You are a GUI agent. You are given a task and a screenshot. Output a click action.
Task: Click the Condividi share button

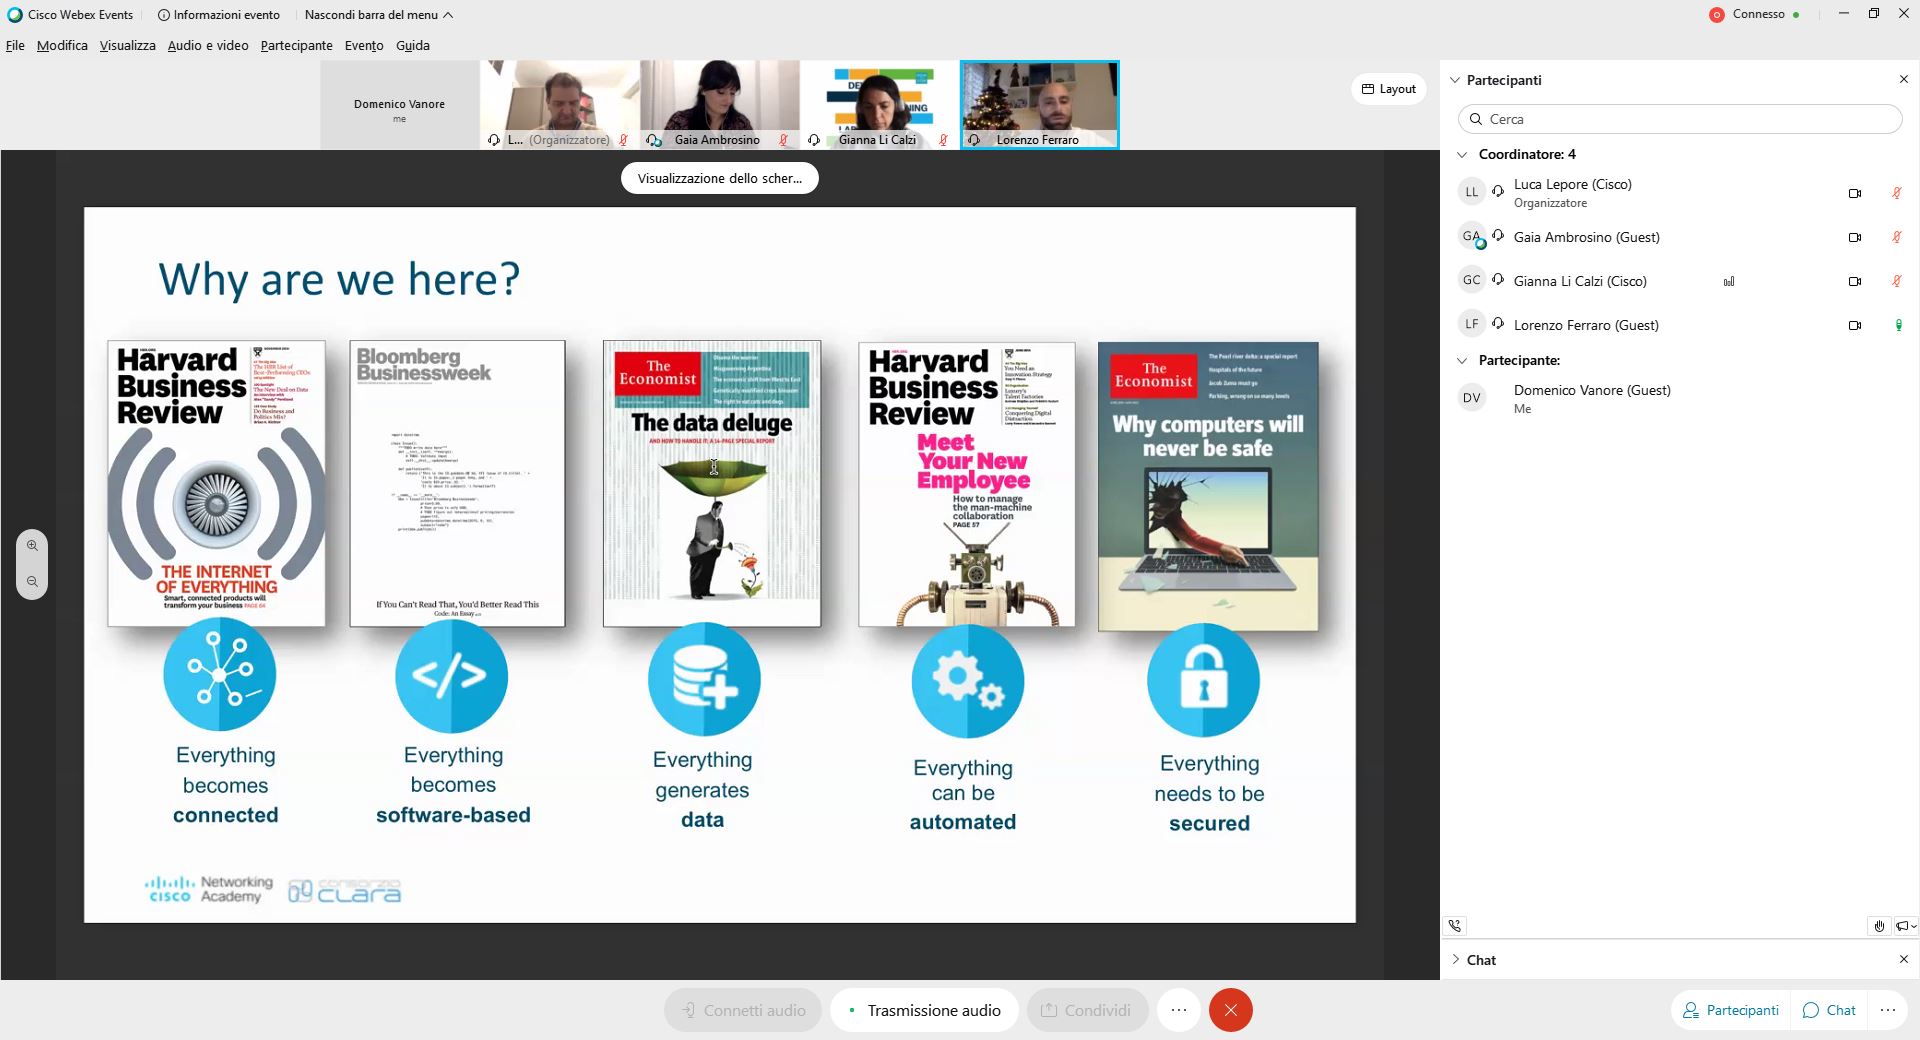1087,1010
